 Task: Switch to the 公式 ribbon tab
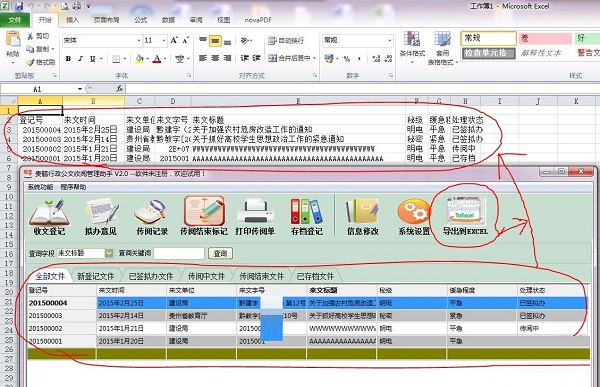(140, 20)
